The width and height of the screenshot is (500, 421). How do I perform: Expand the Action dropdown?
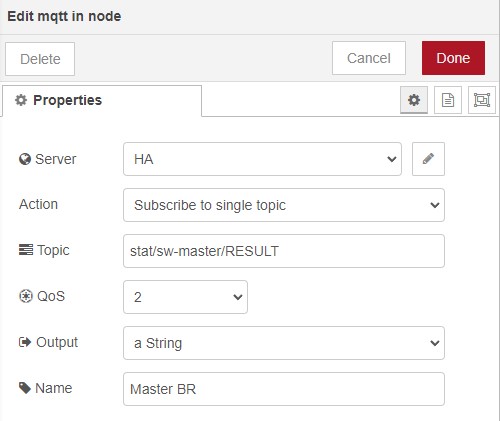tap(284, 205)
